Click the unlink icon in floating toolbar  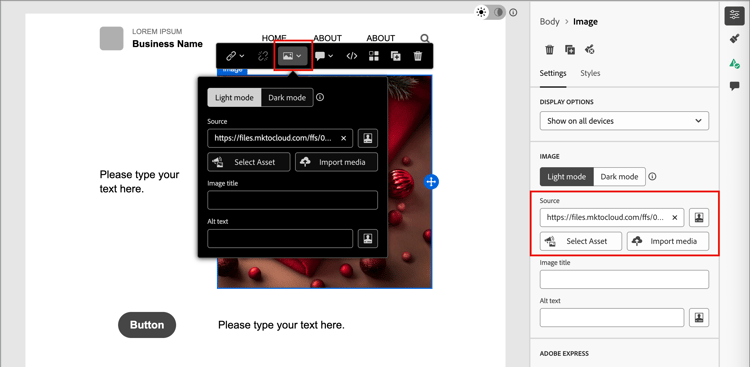263,56
